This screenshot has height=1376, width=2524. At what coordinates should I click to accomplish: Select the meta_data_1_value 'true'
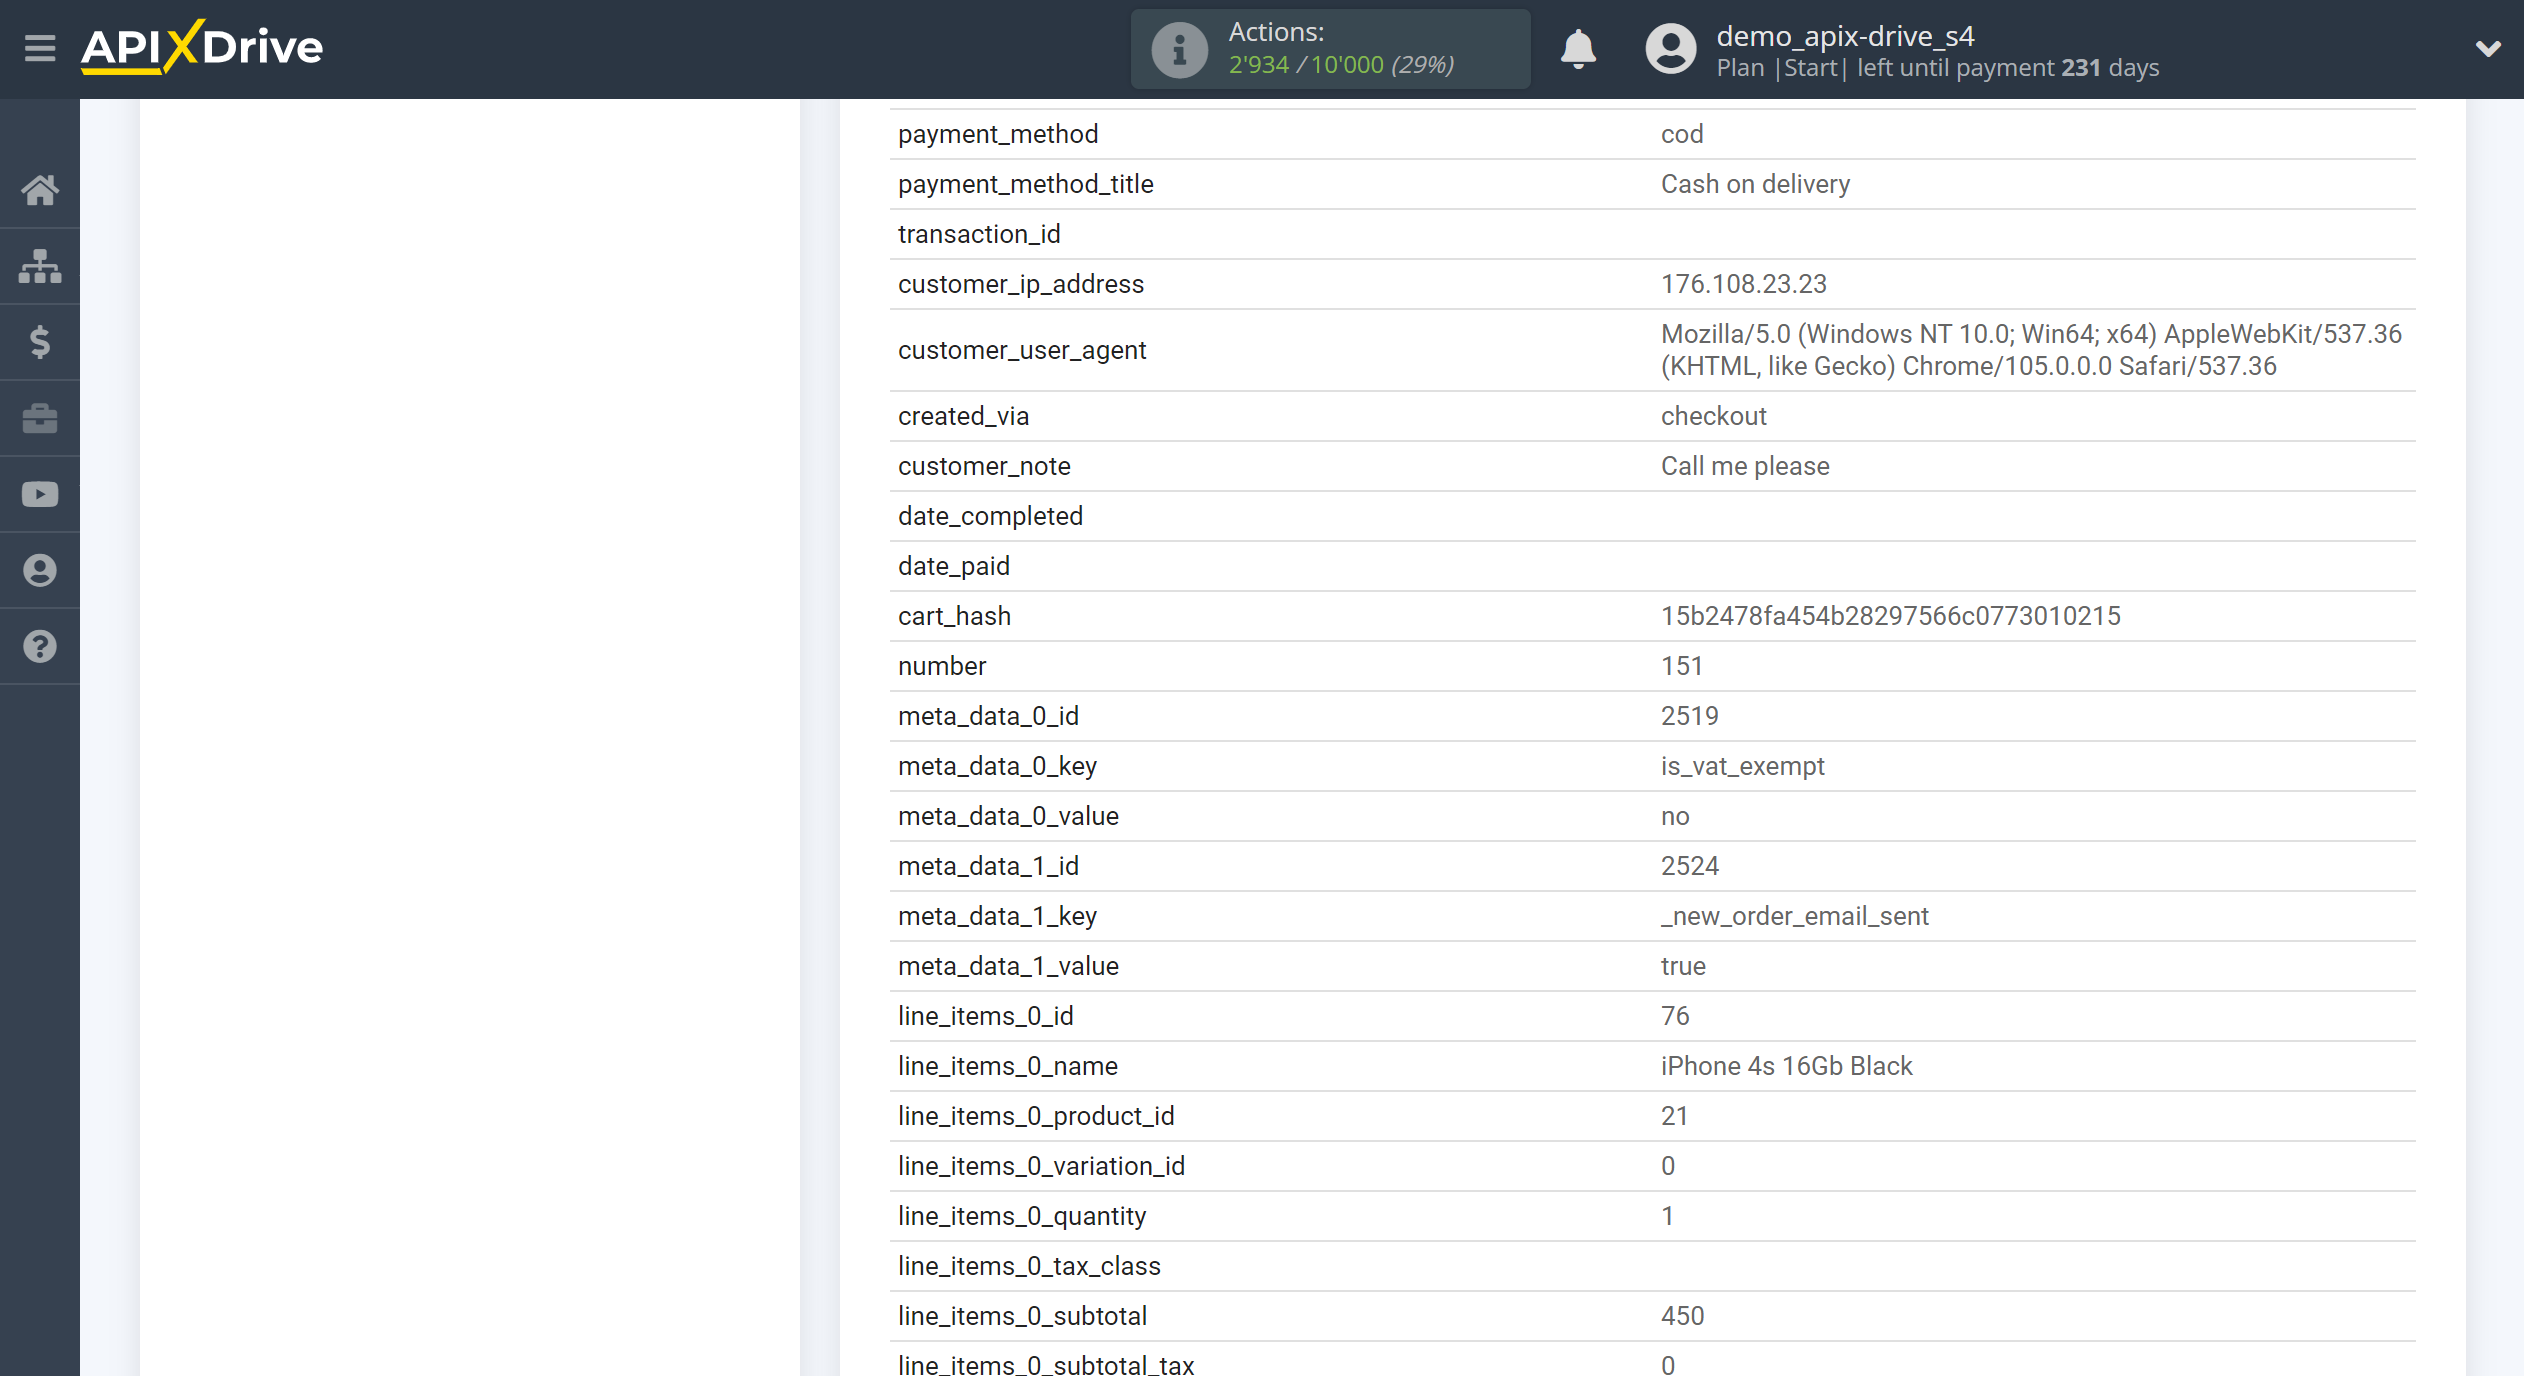point(1683,966)
